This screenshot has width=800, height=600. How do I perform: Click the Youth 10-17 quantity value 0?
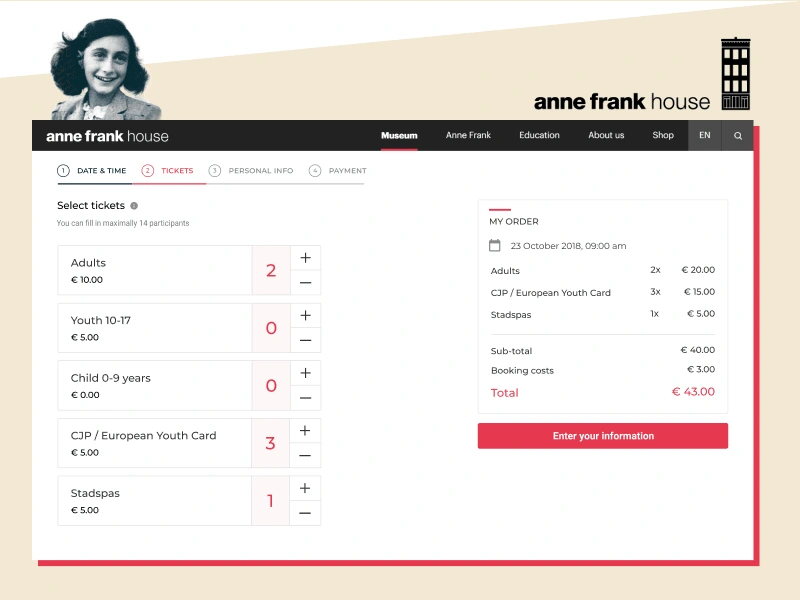[x=271, y=328]
